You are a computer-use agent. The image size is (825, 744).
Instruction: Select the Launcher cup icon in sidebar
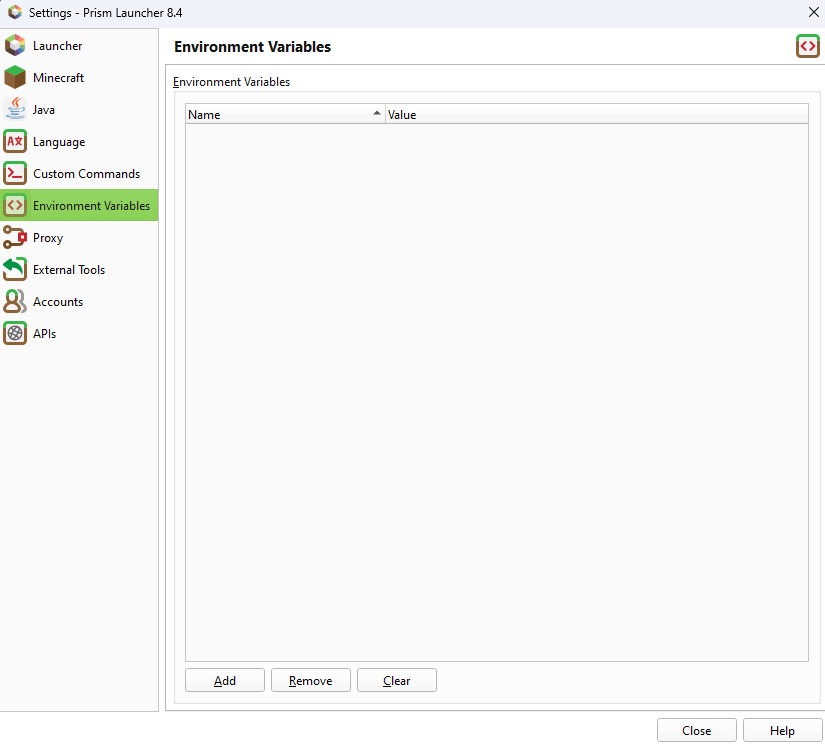(16, 45)
